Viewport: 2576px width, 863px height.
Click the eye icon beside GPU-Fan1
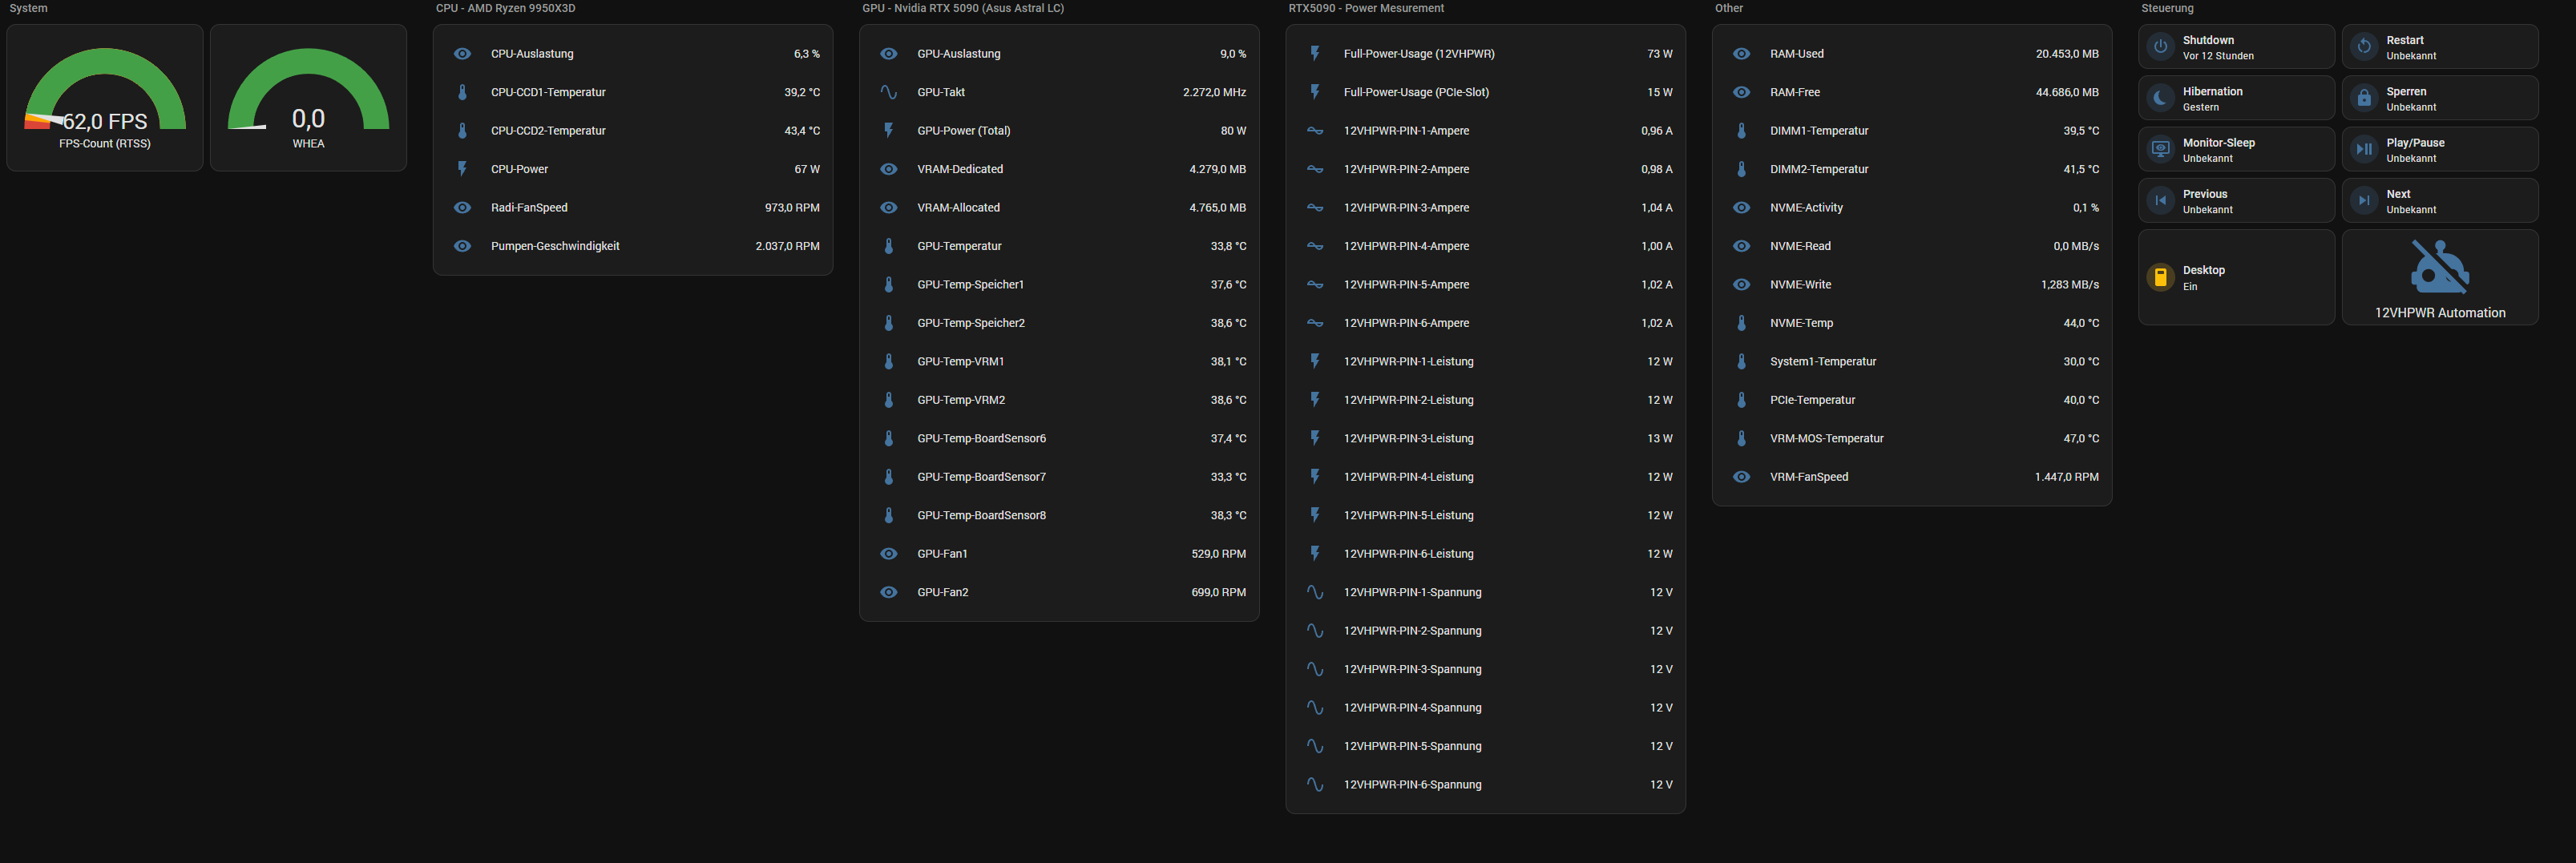888,554
